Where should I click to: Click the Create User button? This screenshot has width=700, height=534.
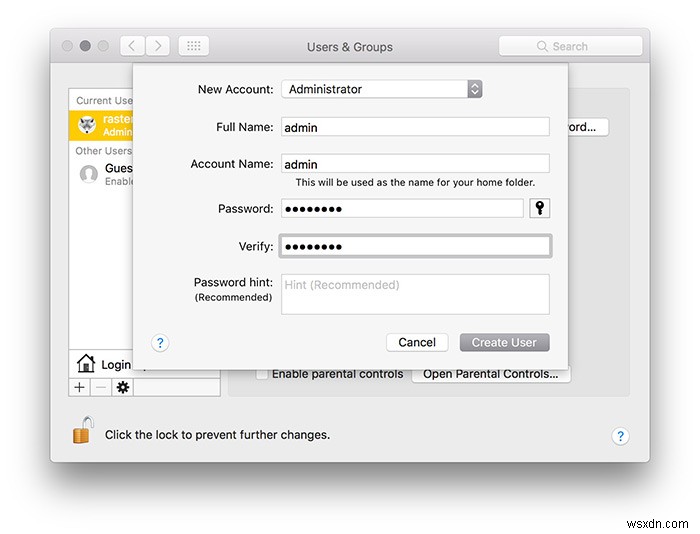tap(504, 342)
